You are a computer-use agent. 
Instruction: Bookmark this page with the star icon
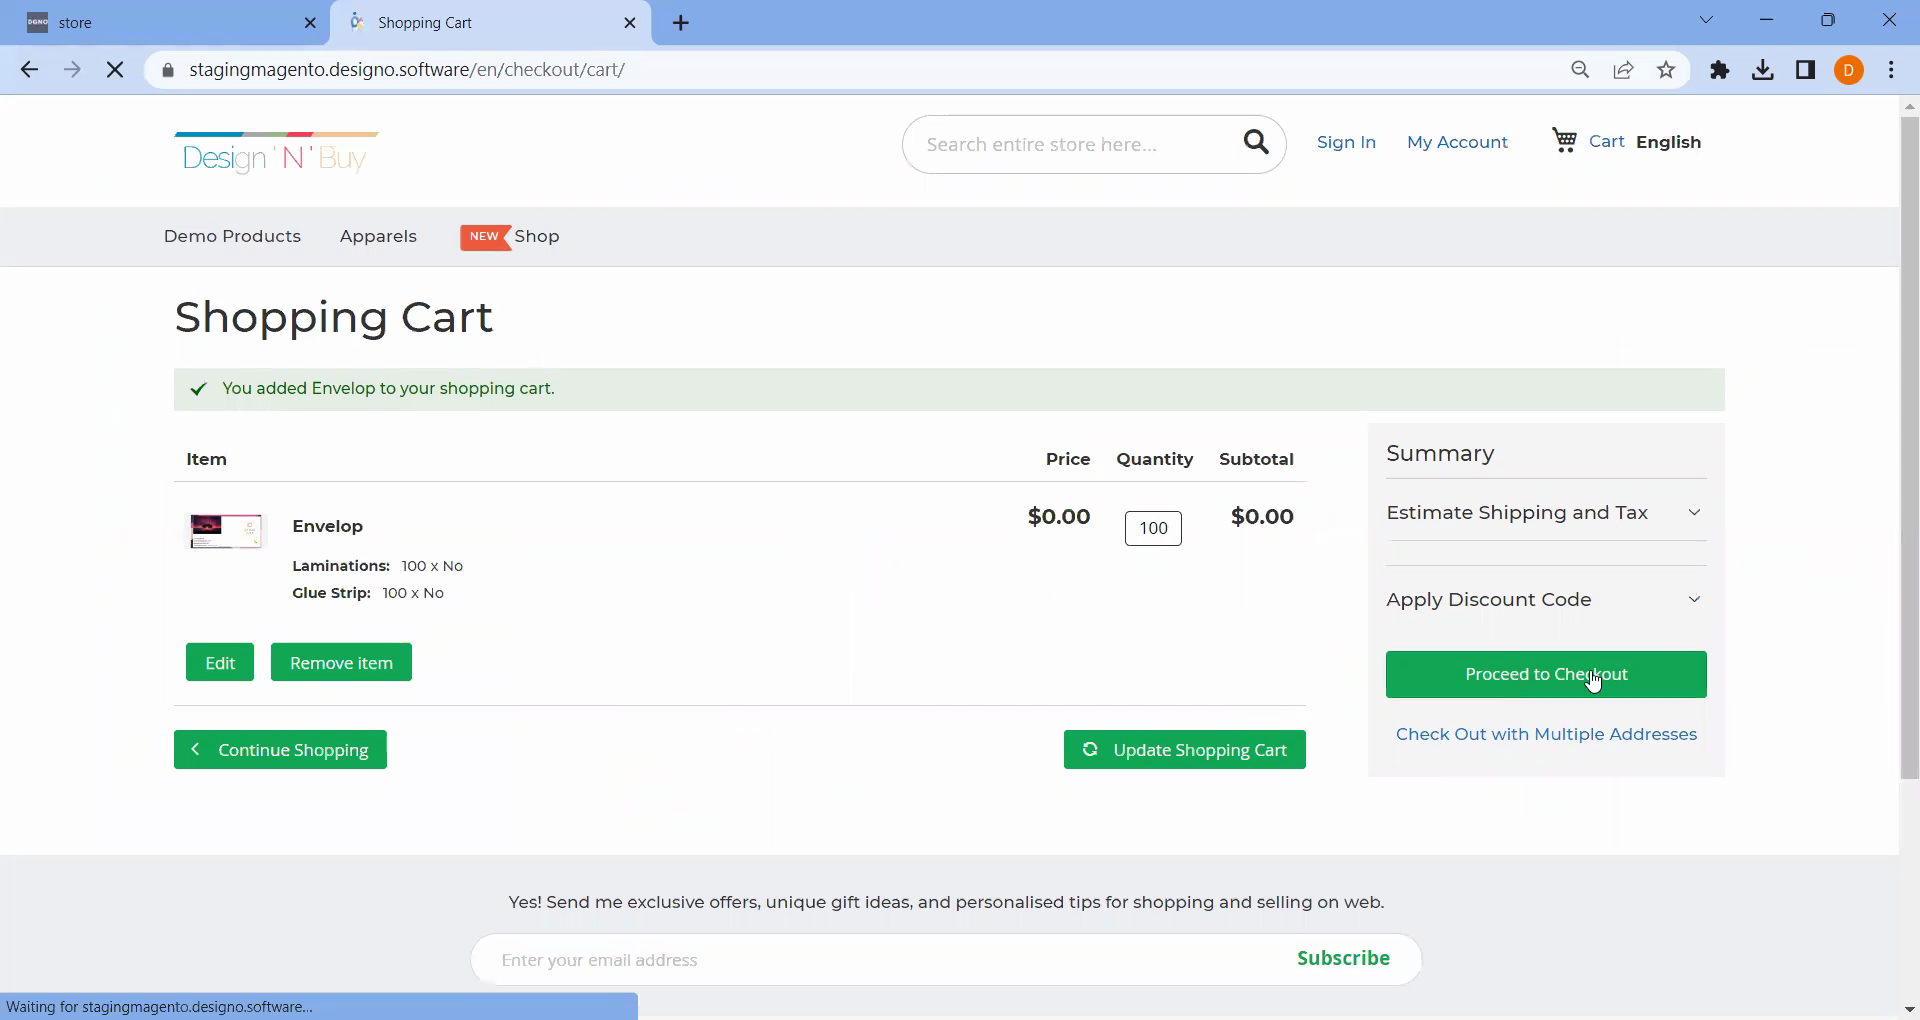1666,70
